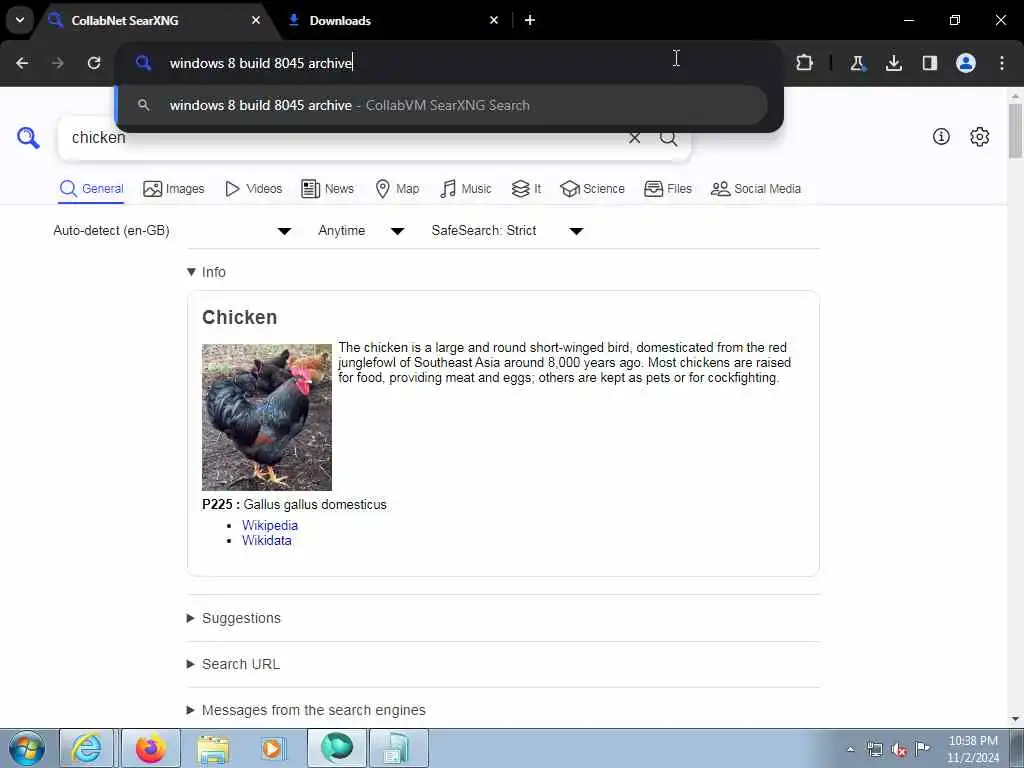This screenshot has width=1024, height=768.
Task: Open the Auto-detect (en-GB) language dropdown
Action: point(172,231)
